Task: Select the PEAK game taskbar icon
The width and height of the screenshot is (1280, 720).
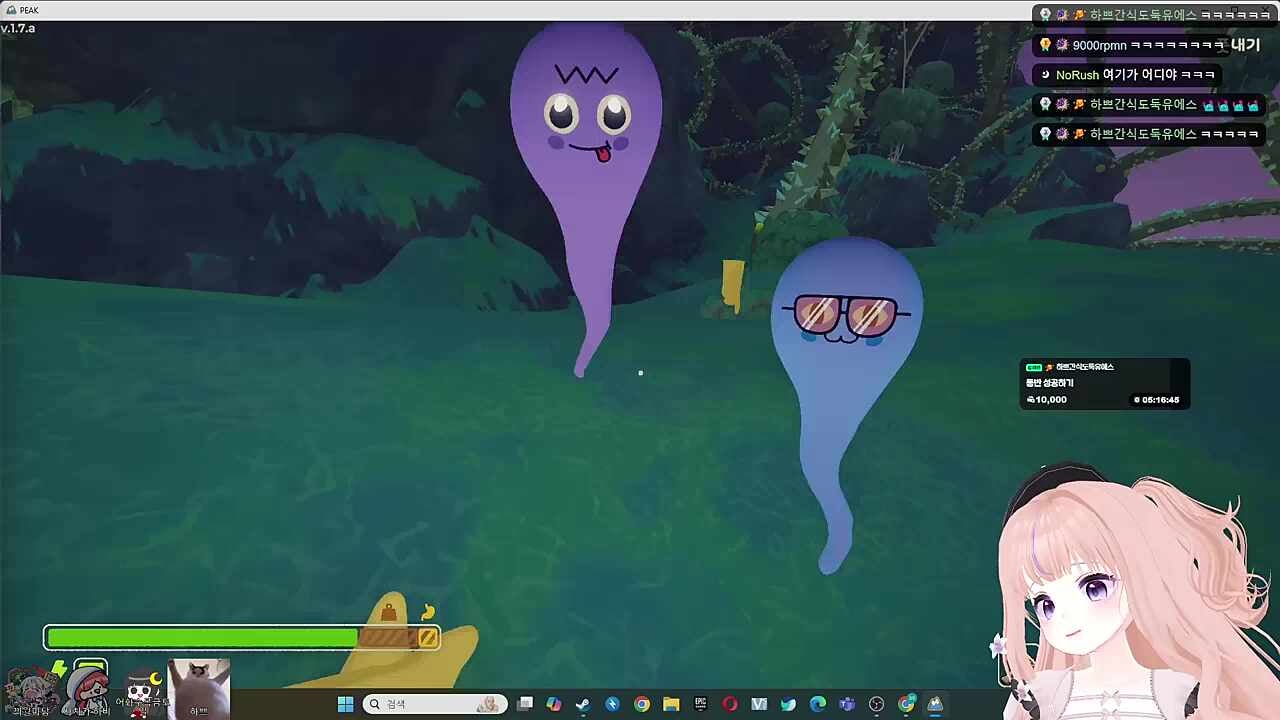Action: click(935, 704)
